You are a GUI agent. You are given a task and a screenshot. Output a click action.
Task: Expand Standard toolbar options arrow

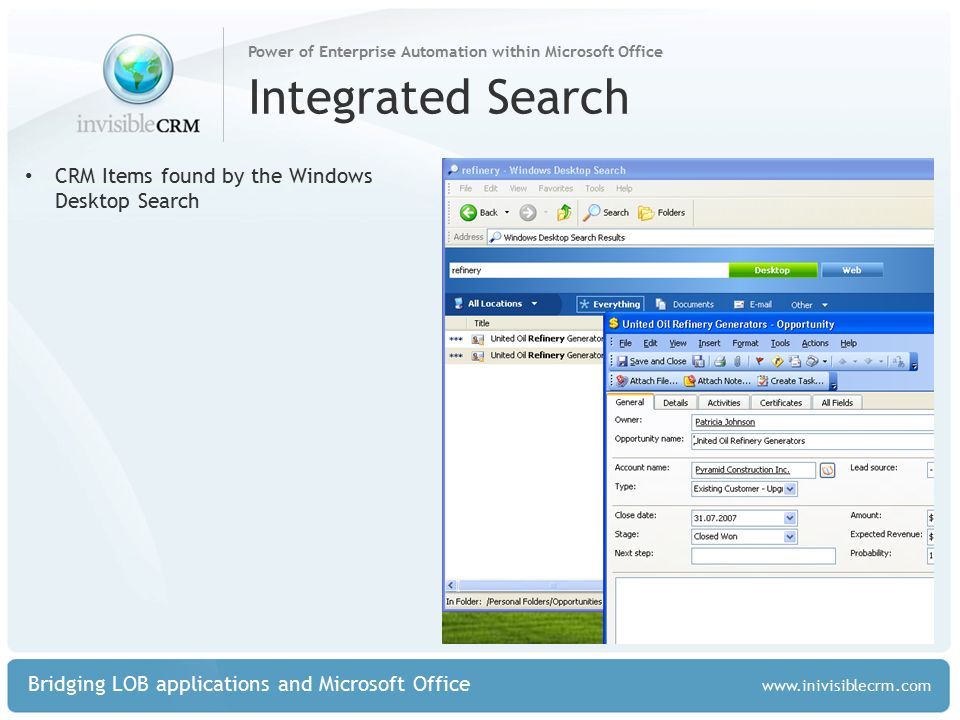[x=914, y=362]
